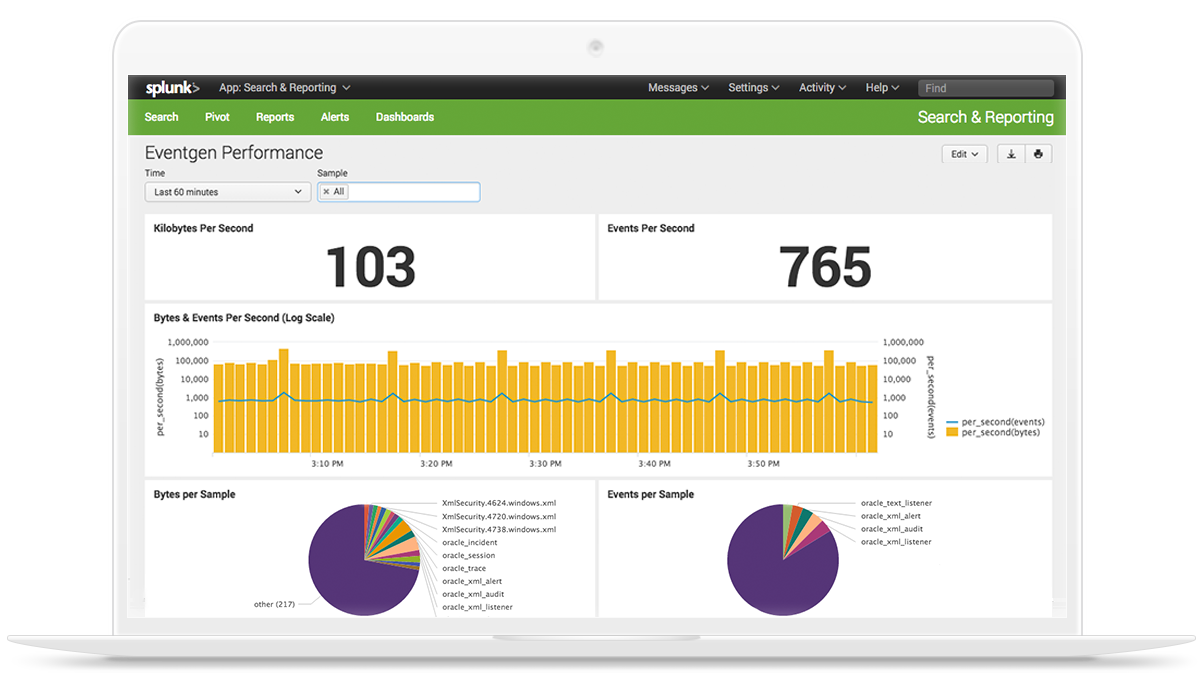Open the App: Search & Reporting dropdown
Viewport: 1200px width, 684px height.
(x=284, y=88)
